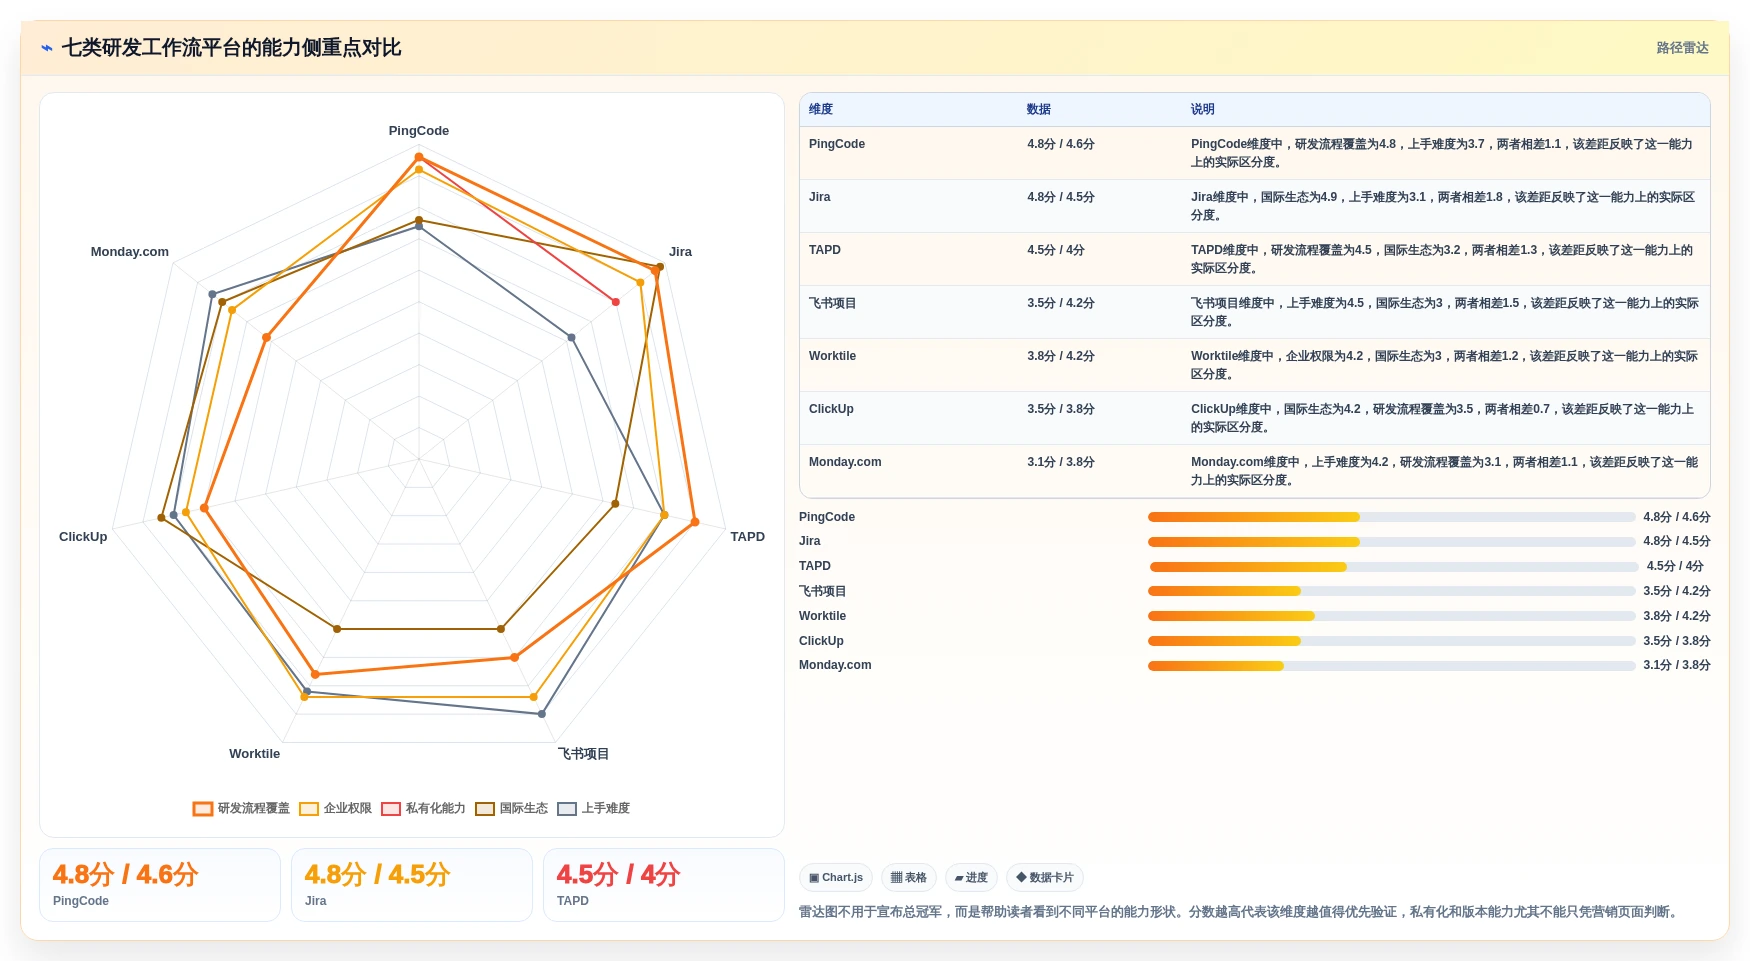Screen dimensions: 1750x961
Task: Toggle the 企业权限 legend swatch
Action: (x=309, y=809)
